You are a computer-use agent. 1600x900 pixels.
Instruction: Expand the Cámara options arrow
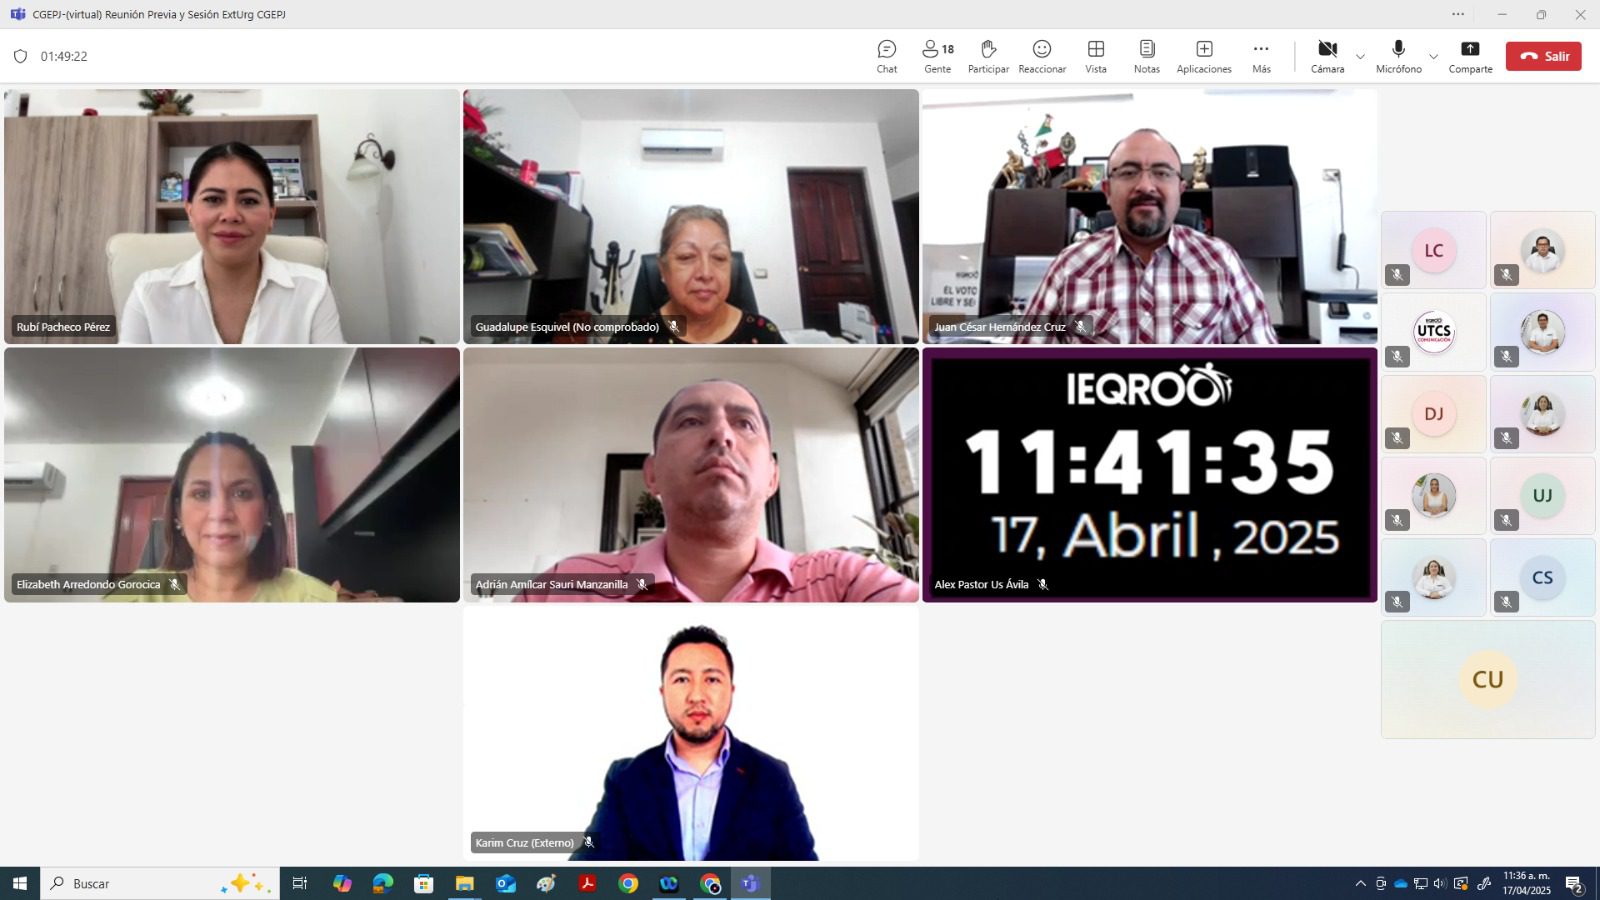[x=1360, y=57]
